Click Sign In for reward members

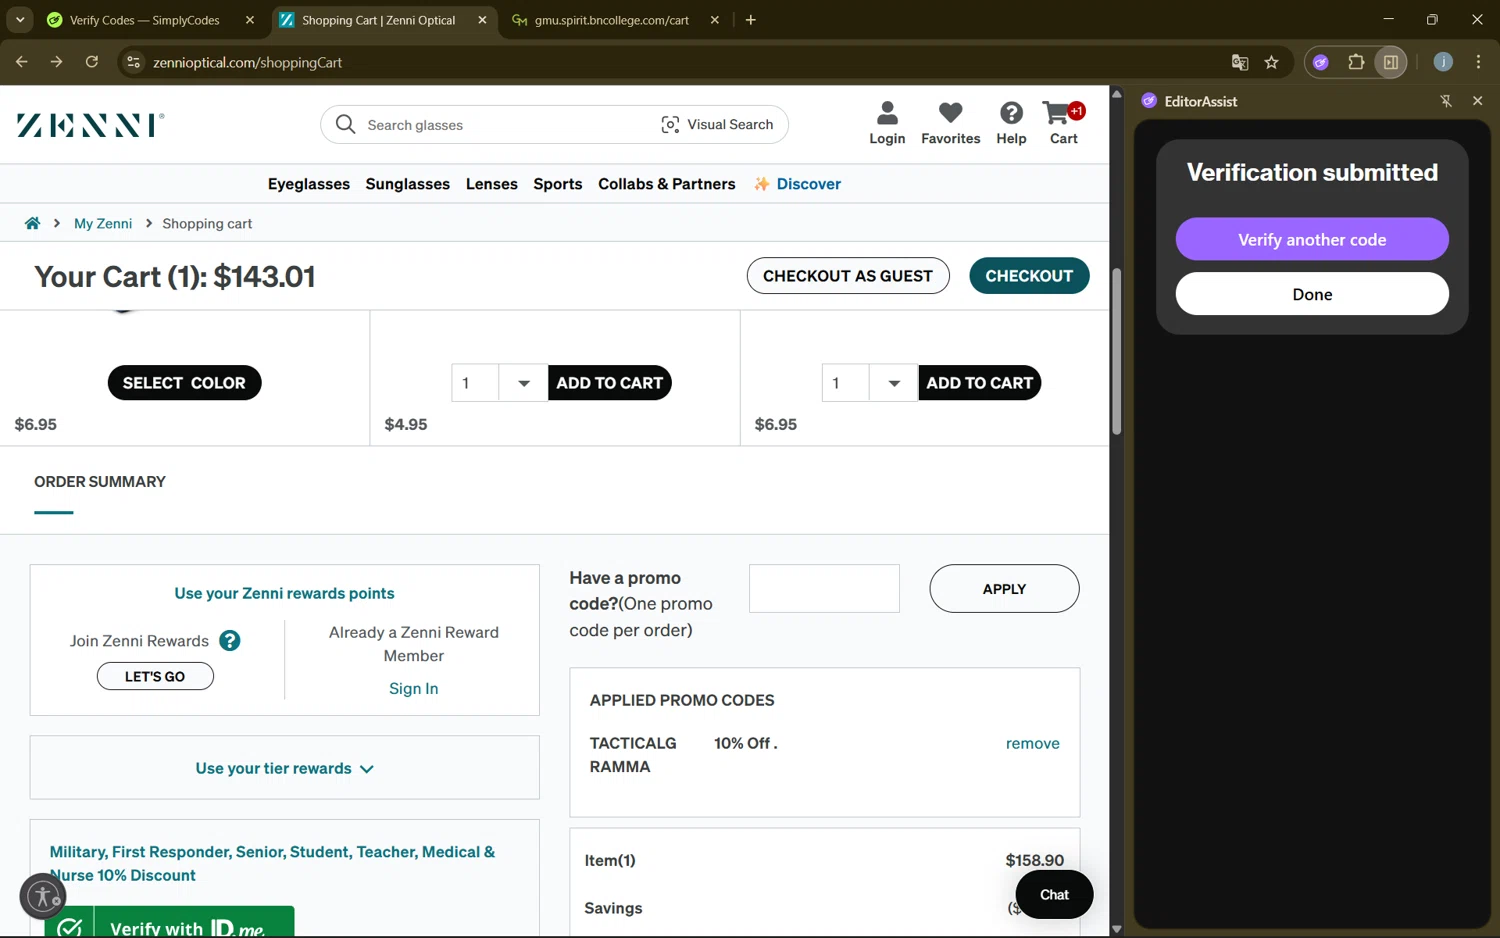point(413,689)
